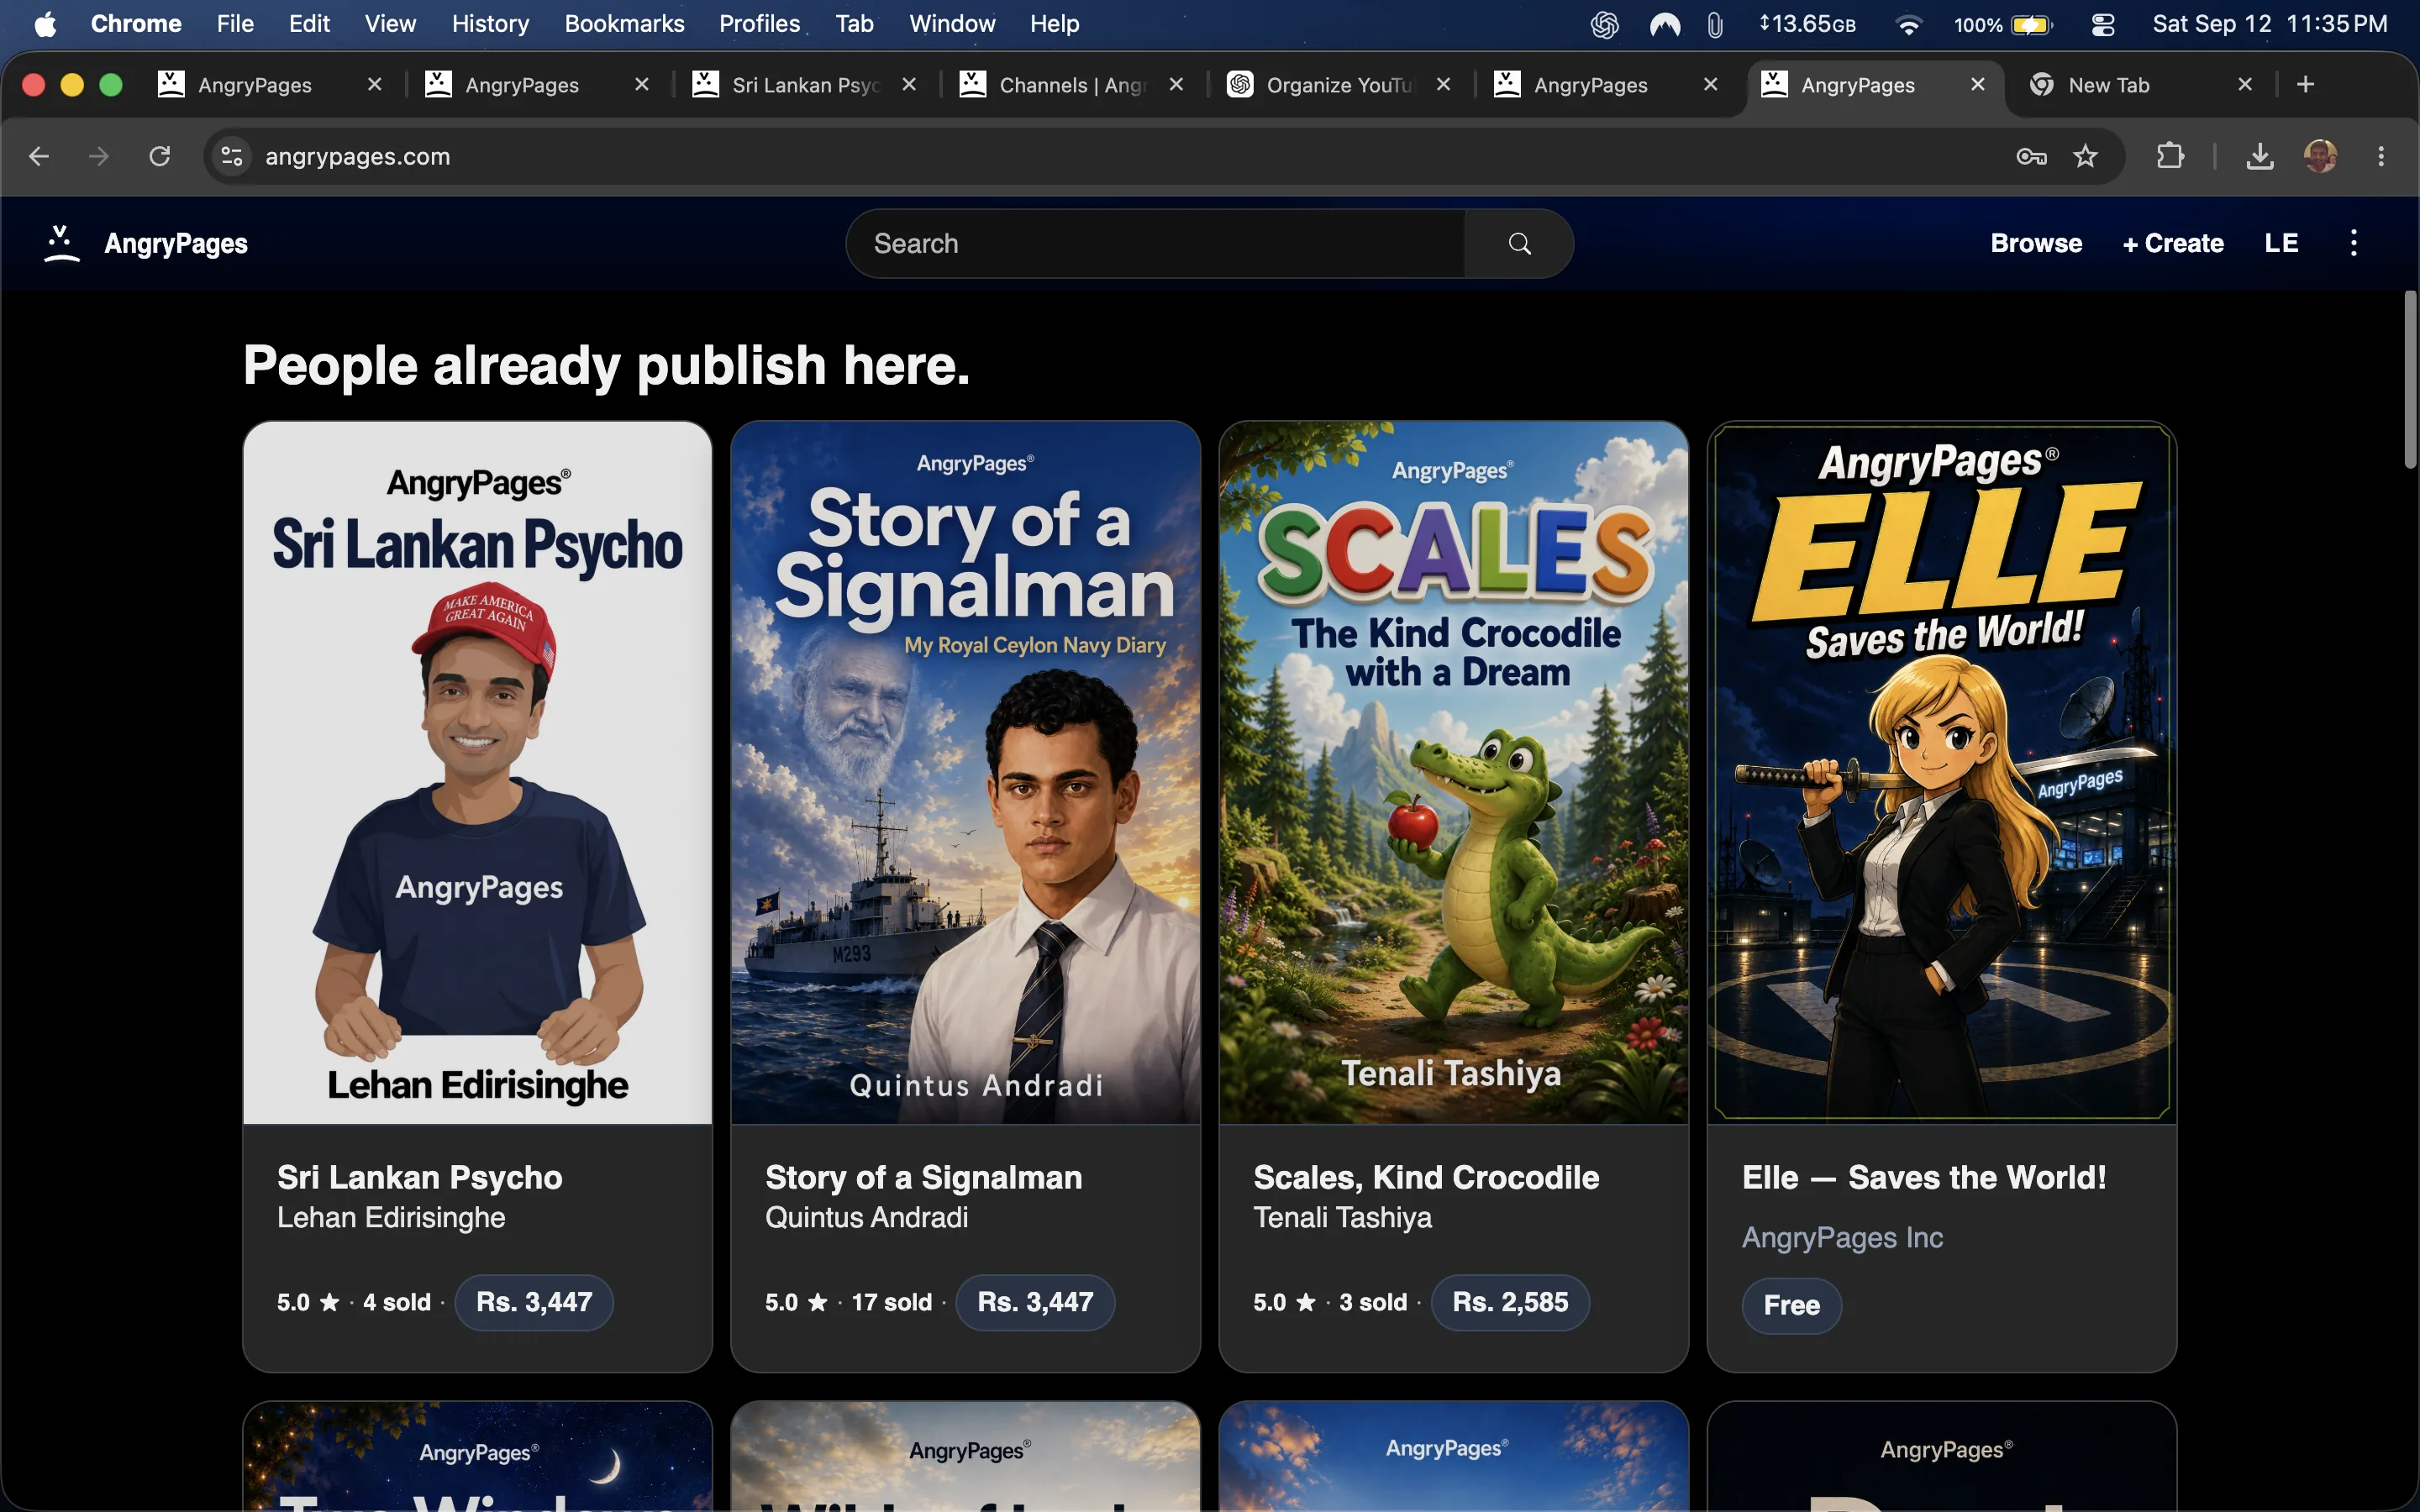Open the Elle — Saves the World! title link

coord(1924,1177)
